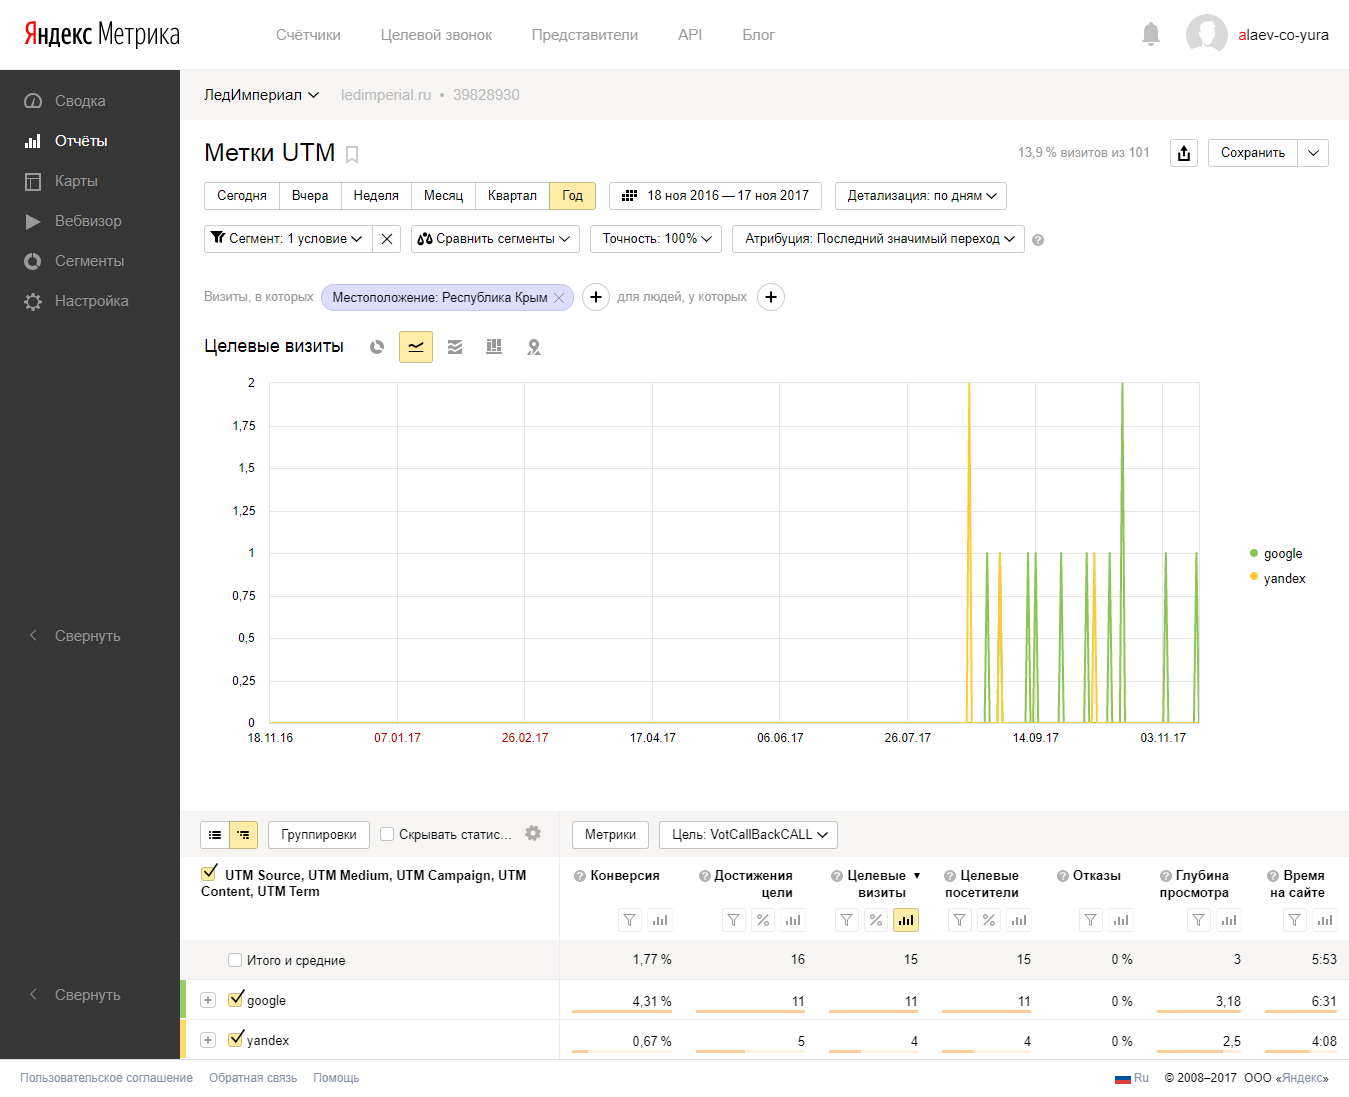
Task: Toggle UTM Source header checkbox
Action: point(209,873)
